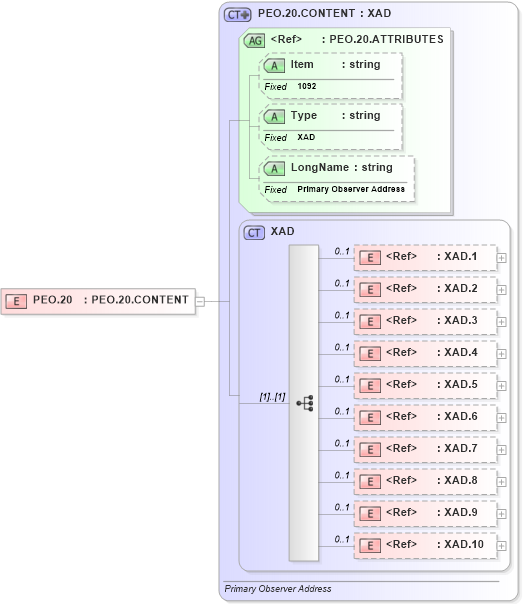
Task: Click the E icon of XAD.3
Action: point(370,322)
